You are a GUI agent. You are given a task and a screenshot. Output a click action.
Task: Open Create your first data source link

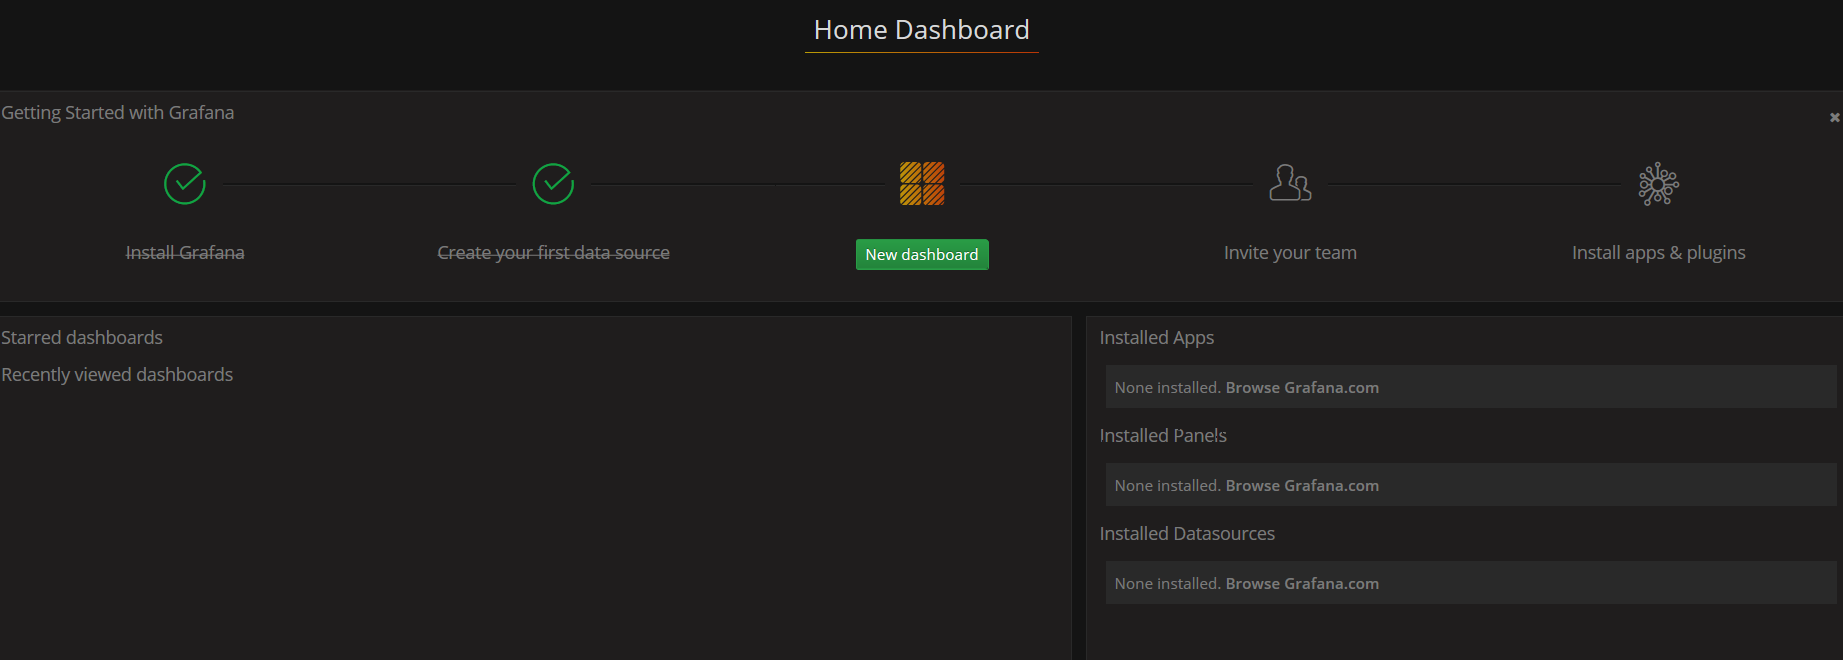pyautogui.click(x=553, y=253)
